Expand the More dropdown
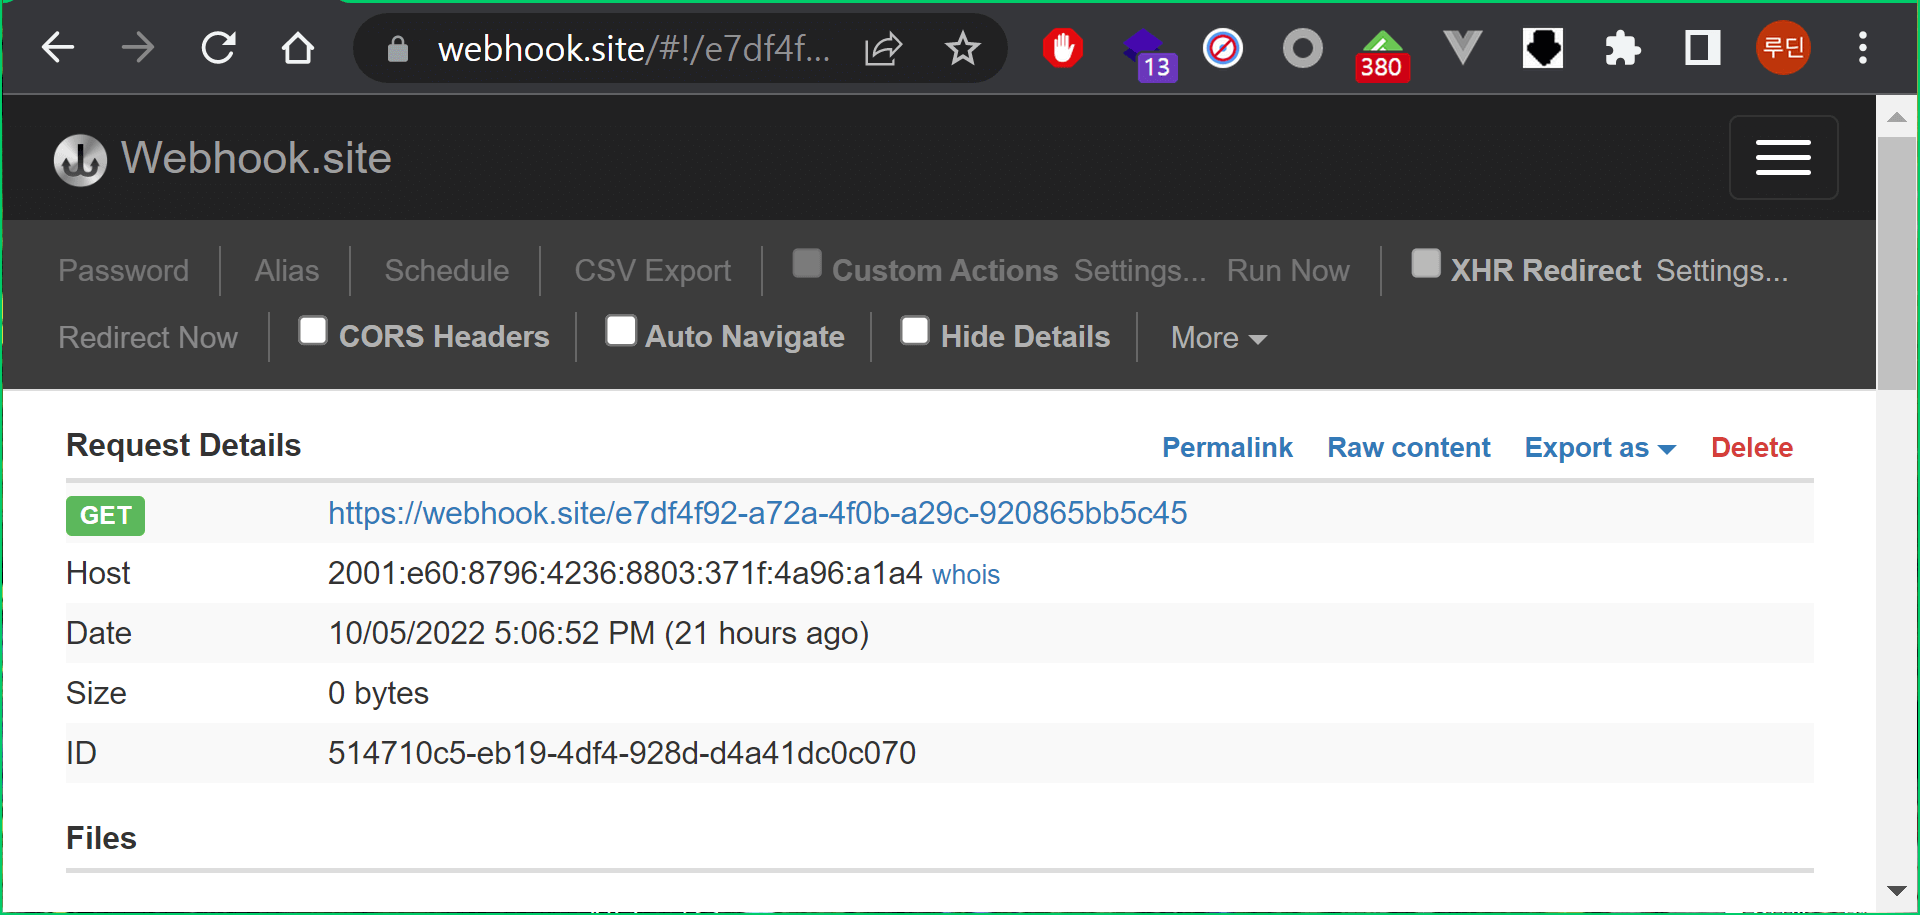Screen dimensions: 1920x915 coord(1218,338)
